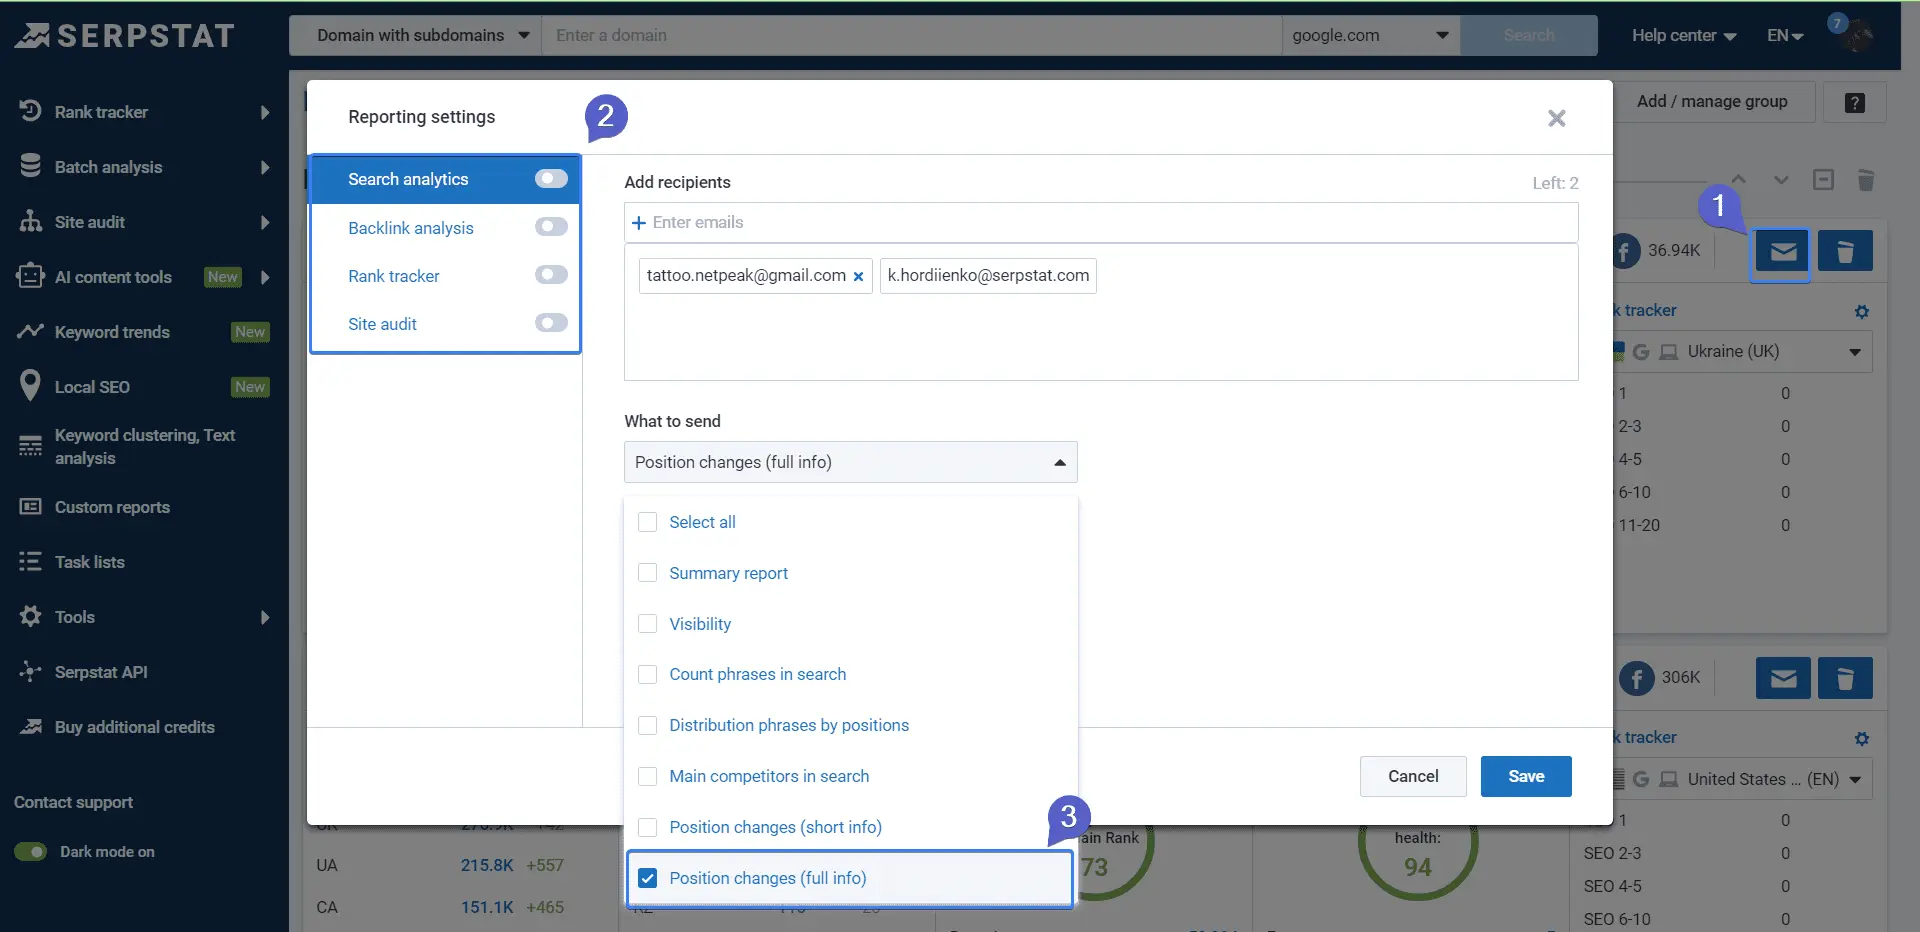The image size is (1920, 932).
Task: Click Contact support link
Action: (73, 802)
